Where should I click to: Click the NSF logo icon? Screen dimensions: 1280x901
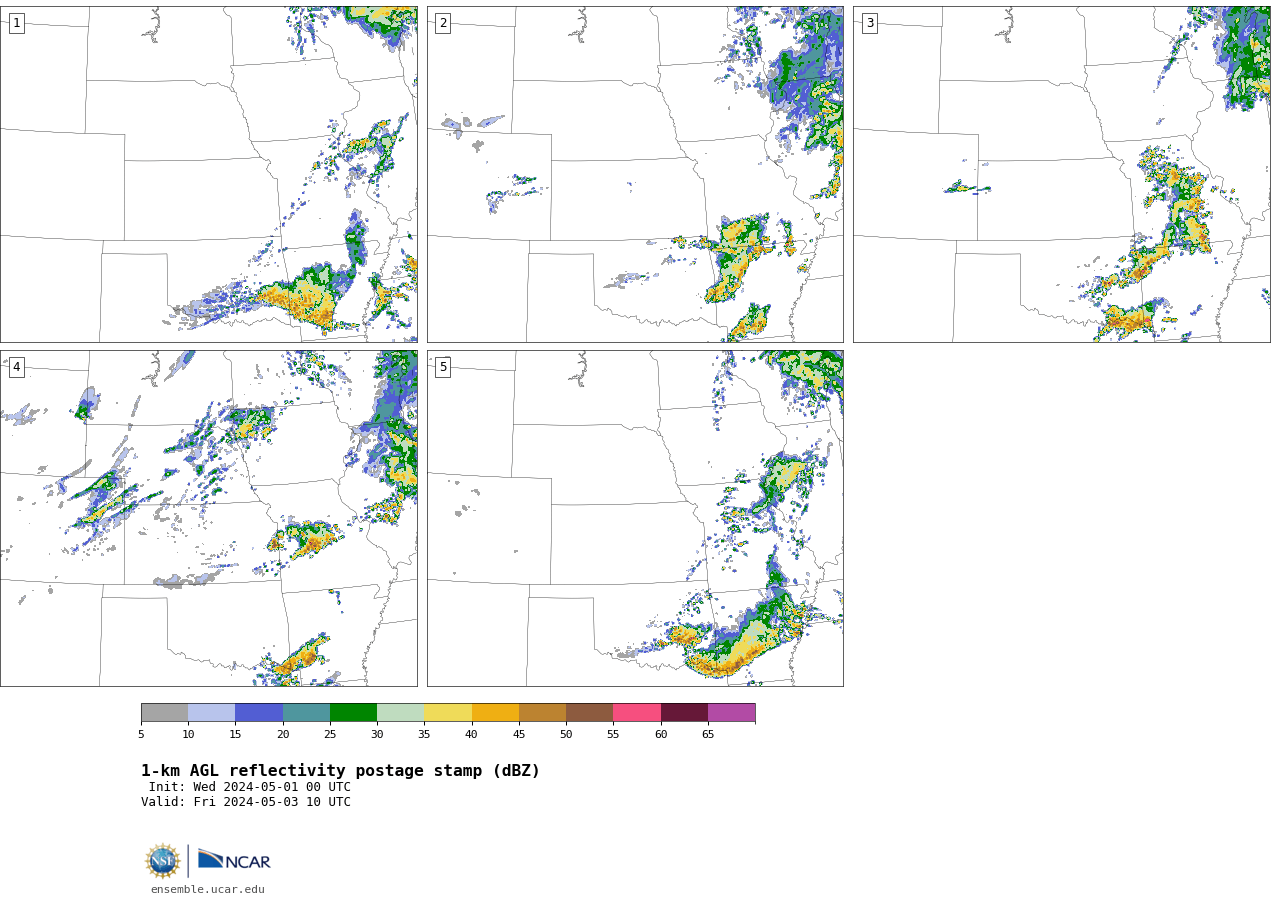pyautogui.click(x=163, y=861)
